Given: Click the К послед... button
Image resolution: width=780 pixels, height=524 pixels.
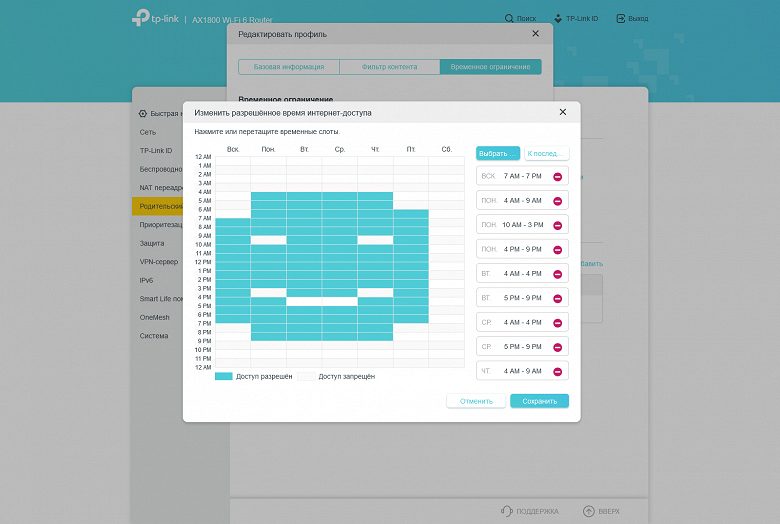Looking at the screenshot, I should 546,153.
